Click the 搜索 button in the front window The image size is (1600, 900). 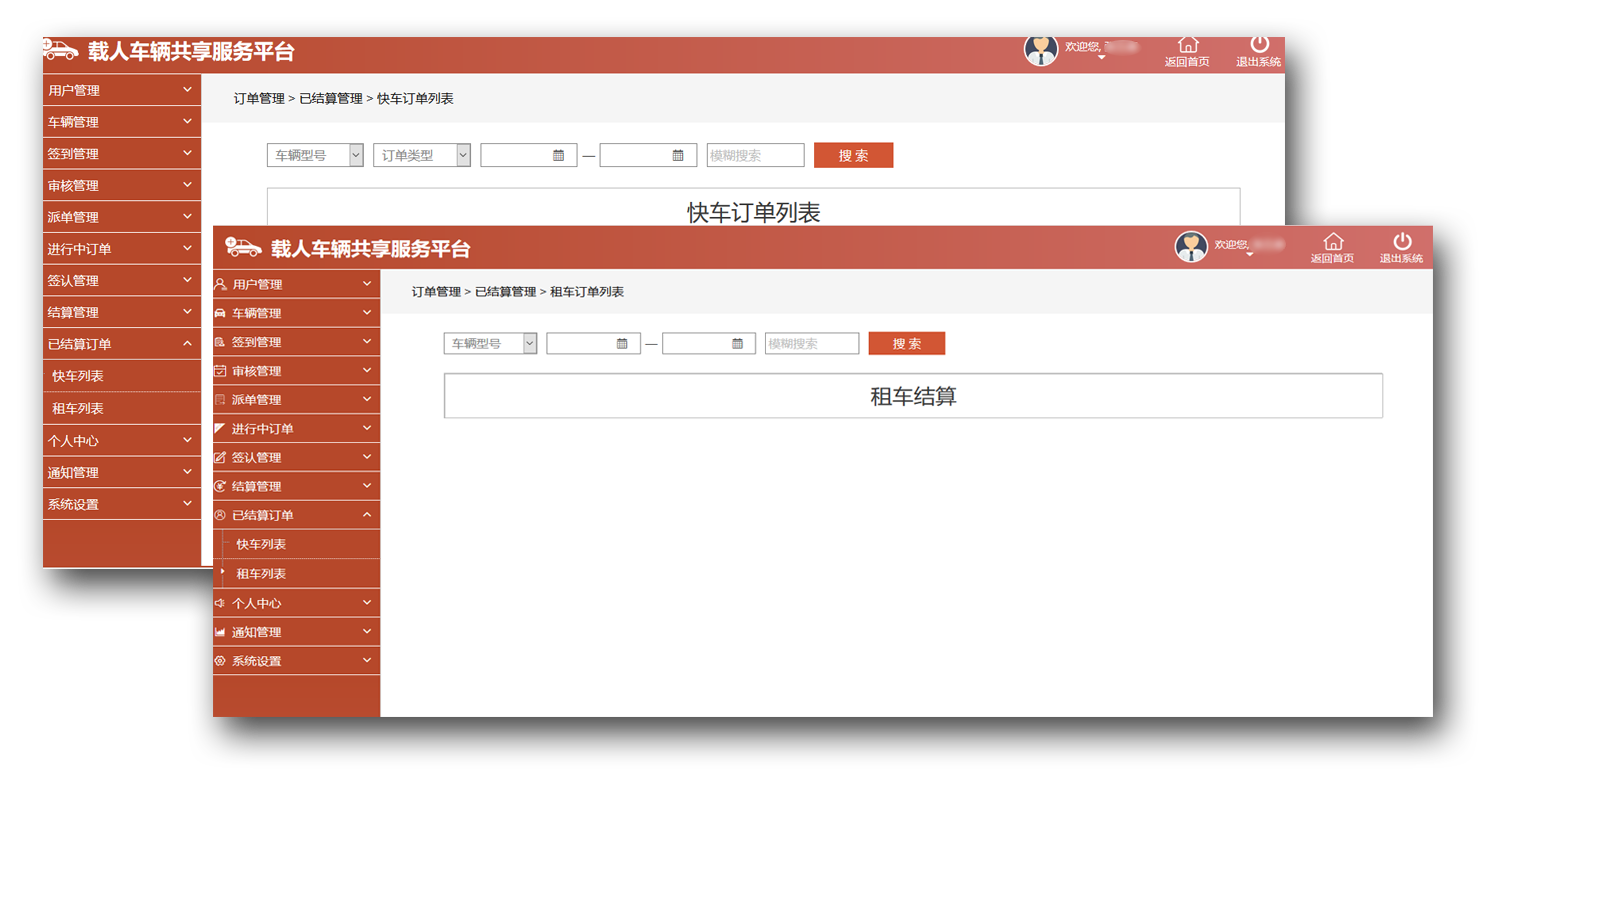tap(906, 344)
